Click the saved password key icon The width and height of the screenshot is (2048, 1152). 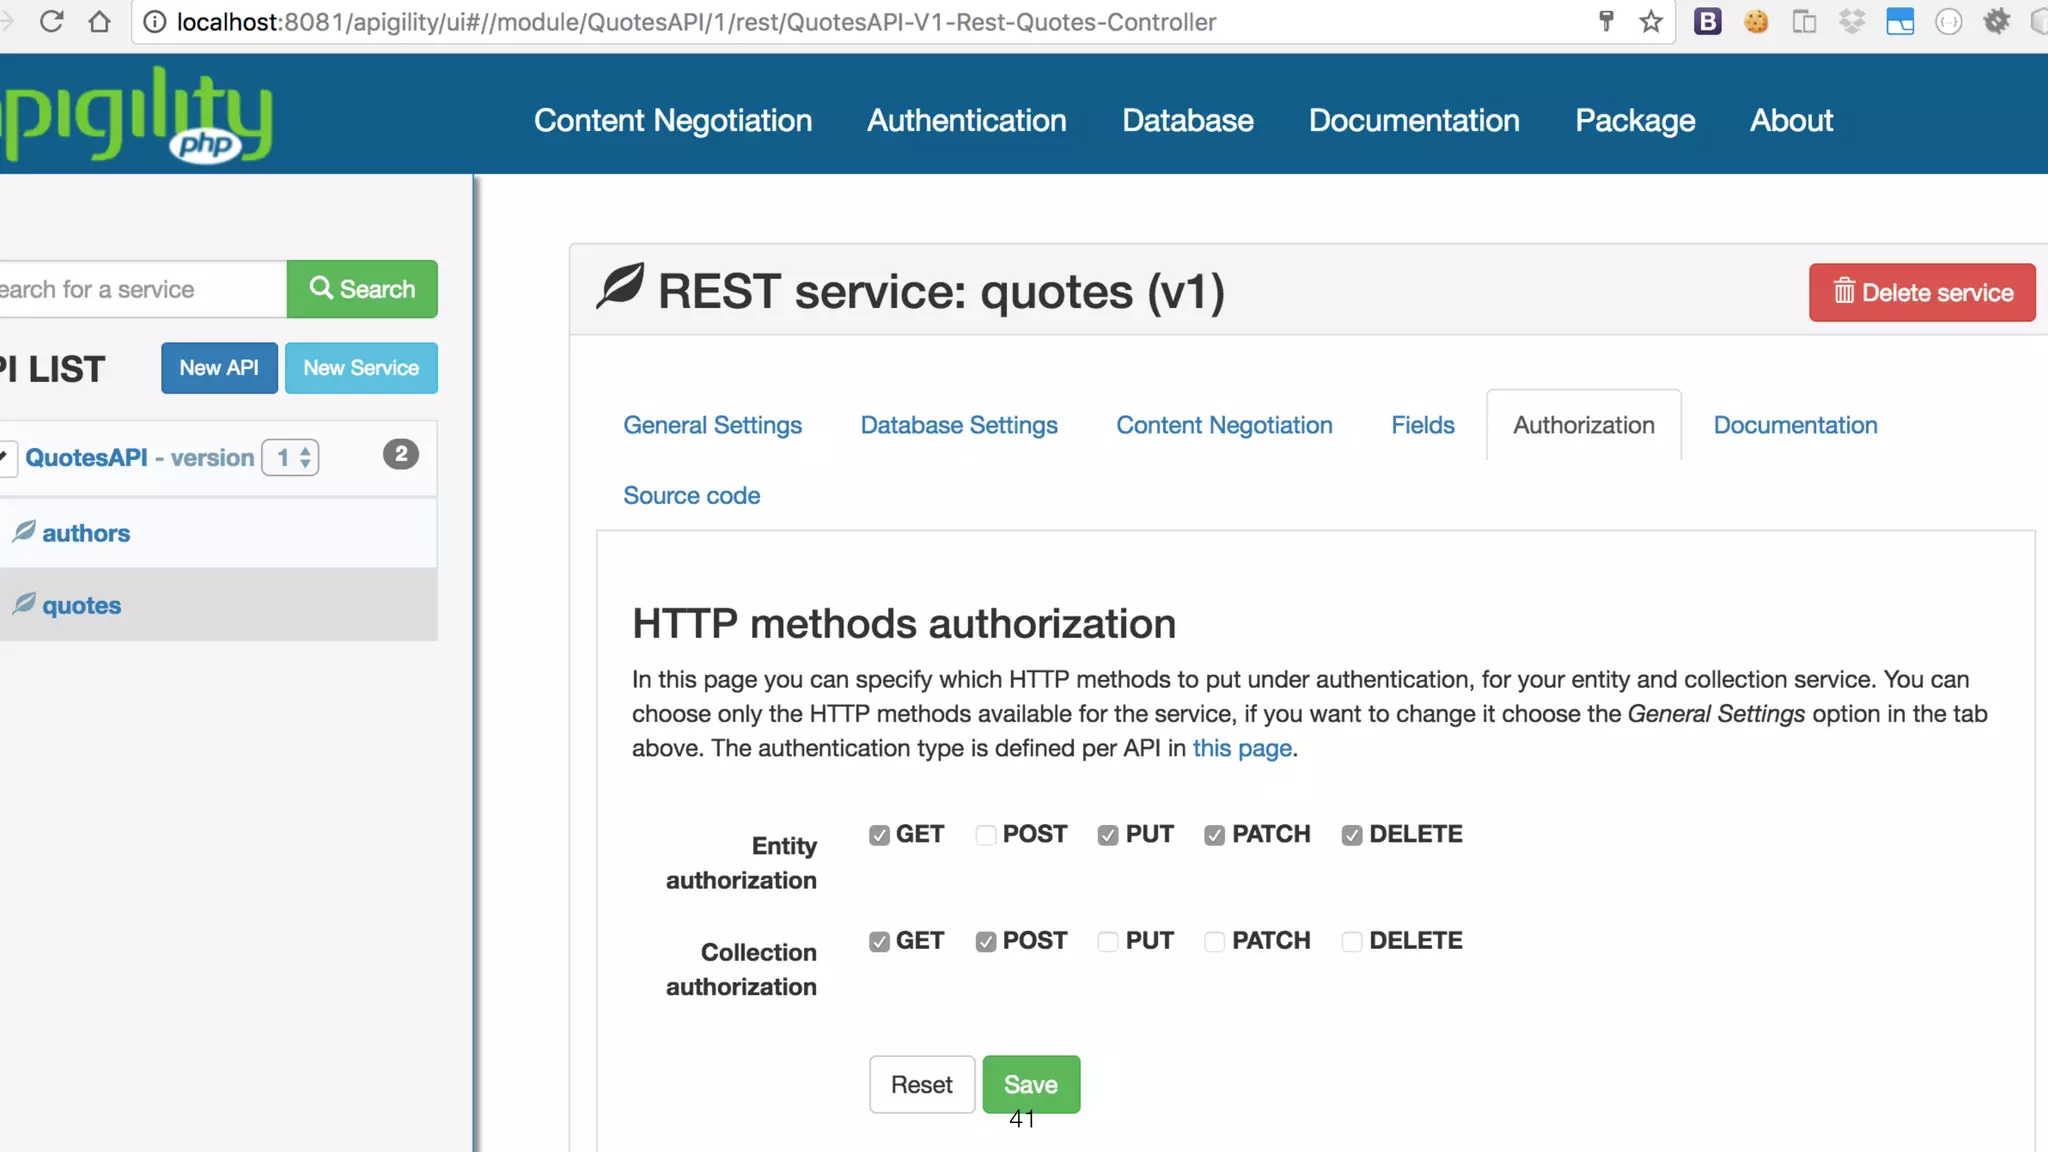[x=1606, y=21]
